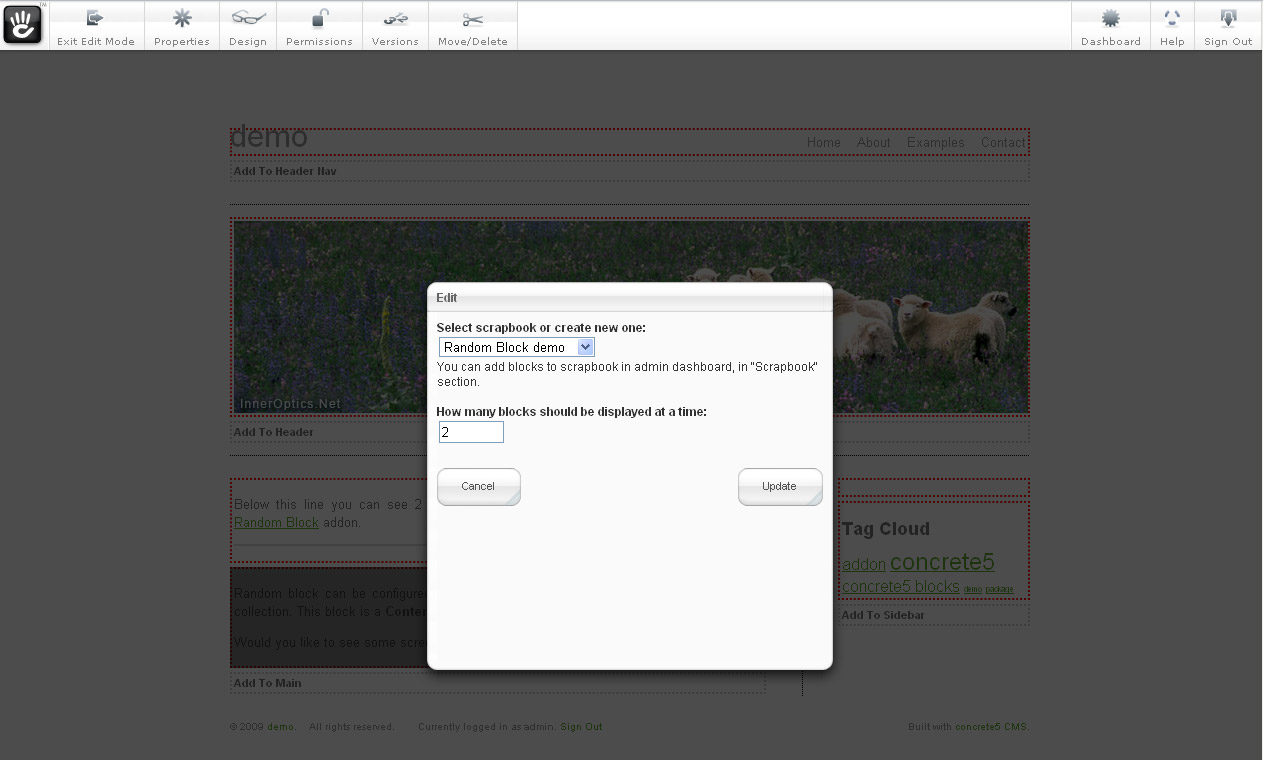Open the Help icon
The height and width of the screenshot is (760, 1263).
click(x=1172, y=18)
